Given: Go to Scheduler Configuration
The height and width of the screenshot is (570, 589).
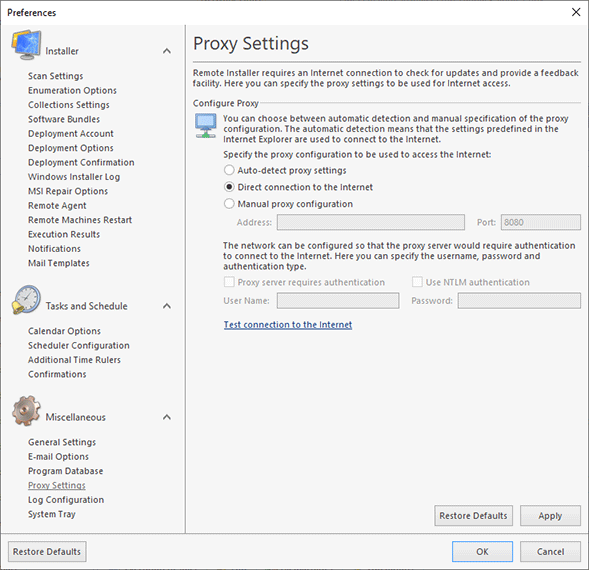Looking at the screenshot, I should click(79, 345).
